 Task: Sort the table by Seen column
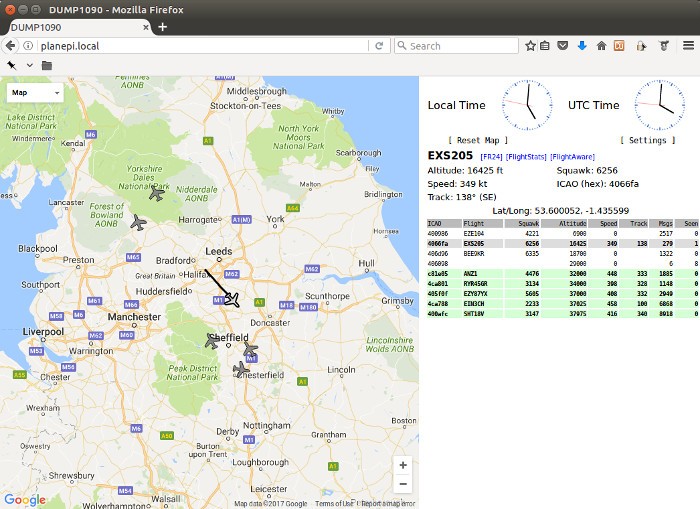coord(687,223)
